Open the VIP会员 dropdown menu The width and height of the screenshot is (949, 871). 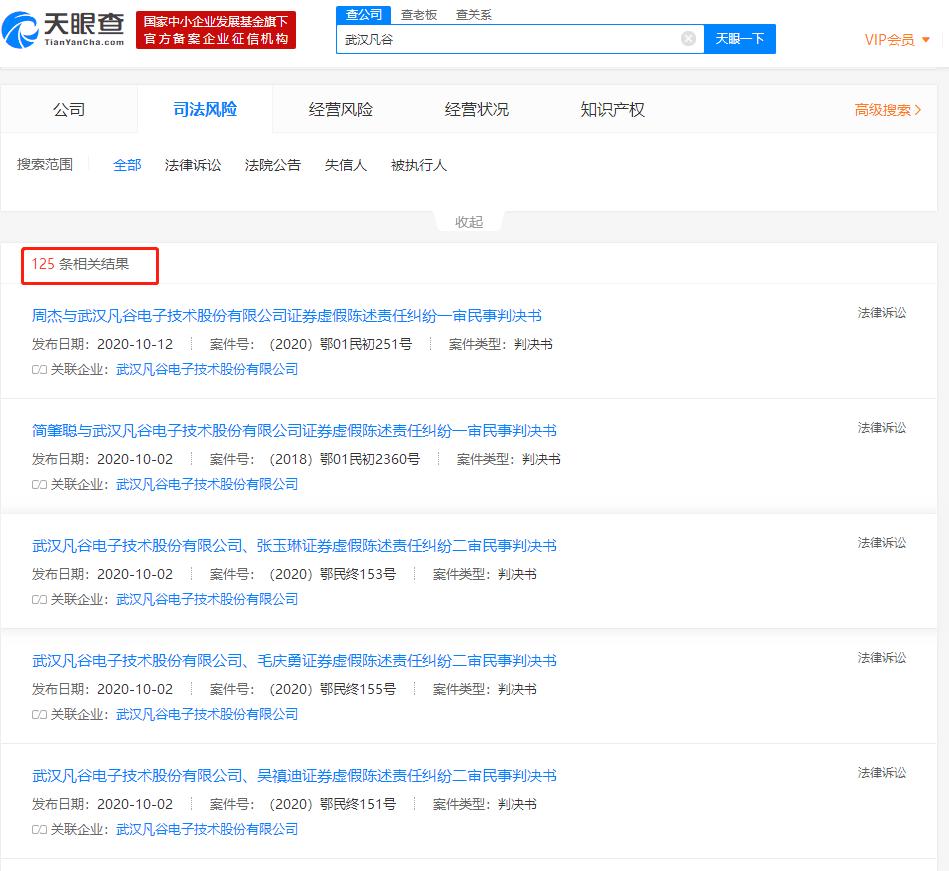(897, 40)
